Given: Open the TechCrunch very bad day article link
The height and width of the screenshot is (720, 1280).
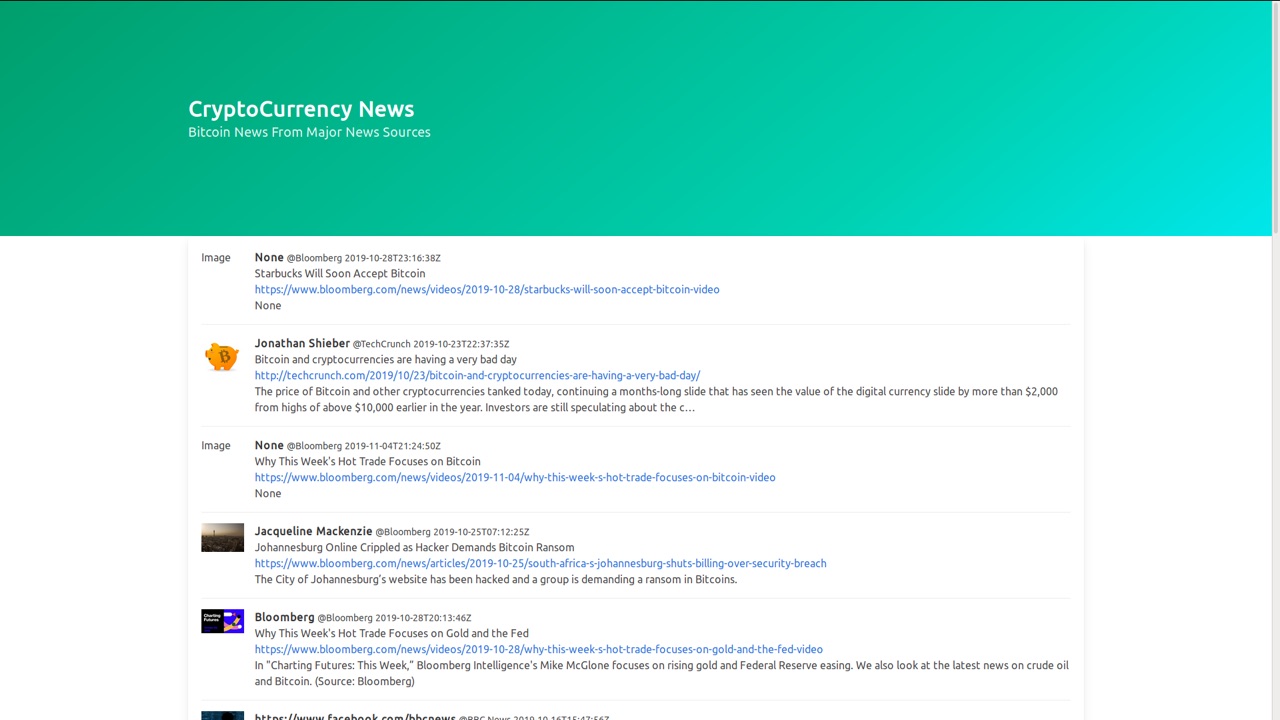Looking at the screenshot, I should [x=477, y=376].
